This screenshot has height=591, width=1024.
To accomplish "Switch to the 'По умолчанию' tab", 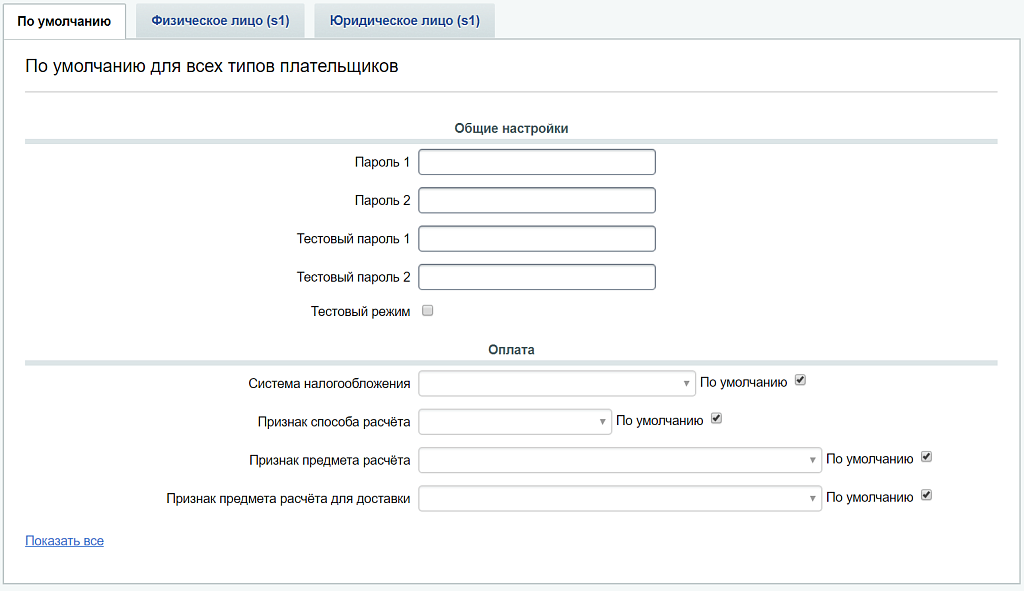I will [x=64, y=21].
